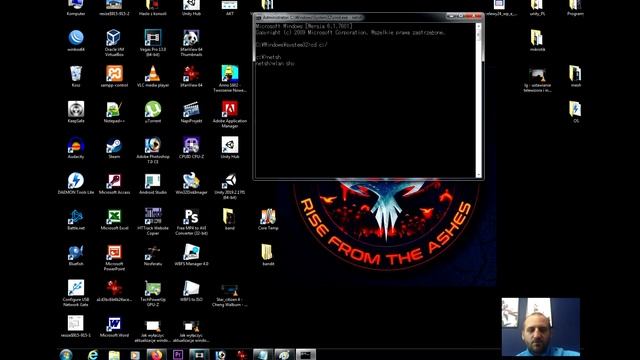This screenshot has height=360, width=640.
Task: Open the Battle.net desktop shortcut
Action: point(76,219)
